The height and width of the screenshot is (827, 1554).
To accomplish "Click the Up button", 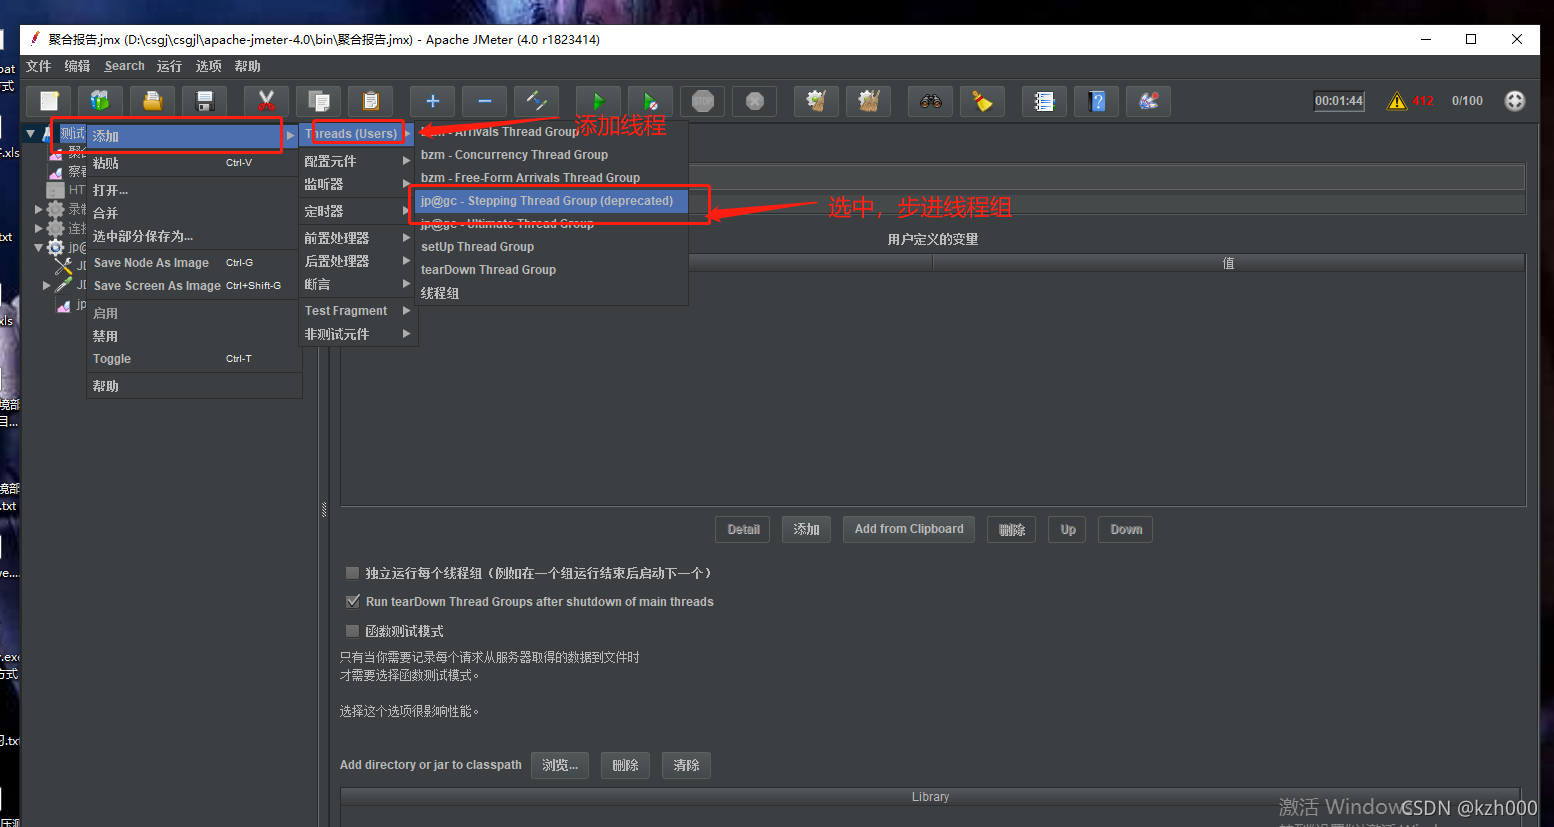I will pos(1068,529).
